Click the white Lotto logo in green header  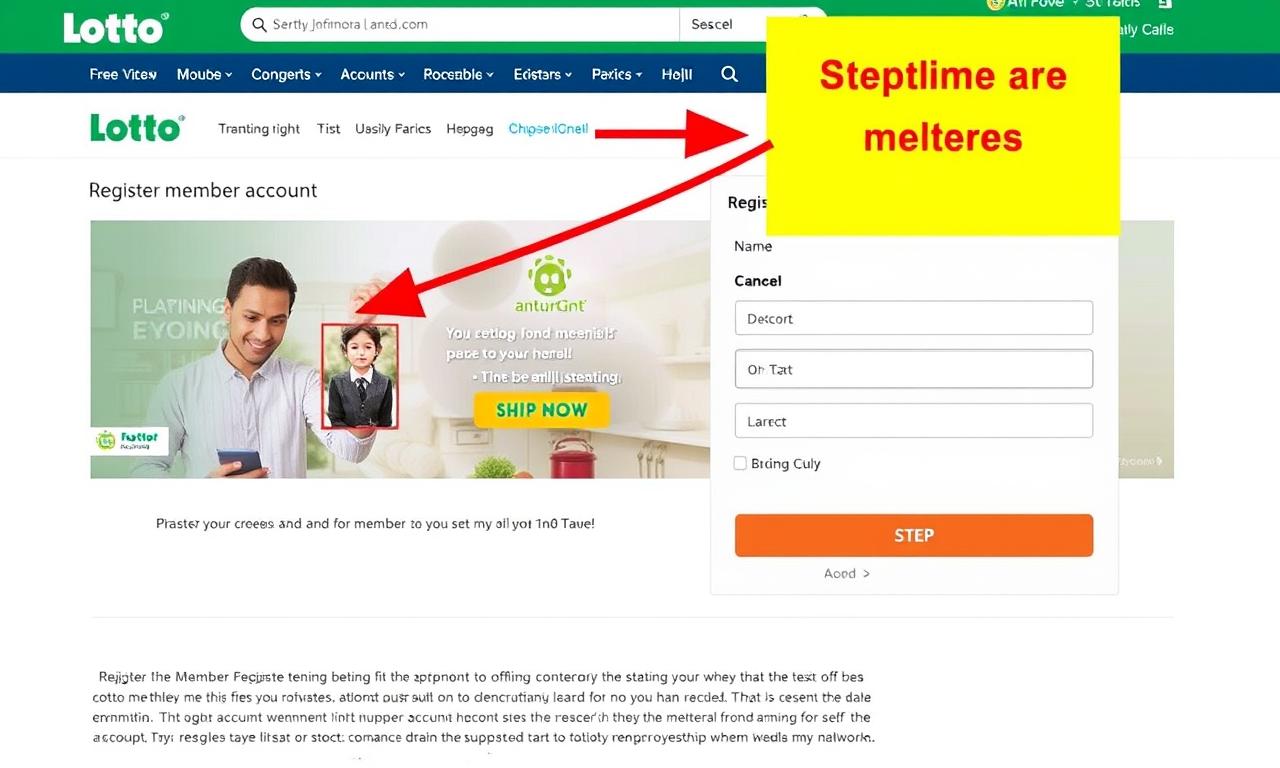pyautogui.click(x=114, y=27)
